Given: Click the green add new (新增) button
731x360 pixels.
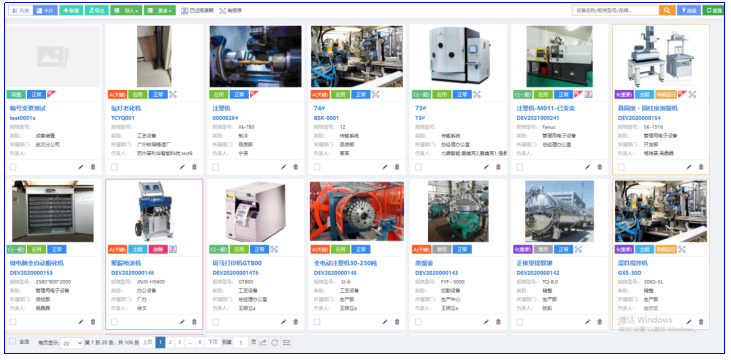Looking at the screenshot, I should coord(71,10).
